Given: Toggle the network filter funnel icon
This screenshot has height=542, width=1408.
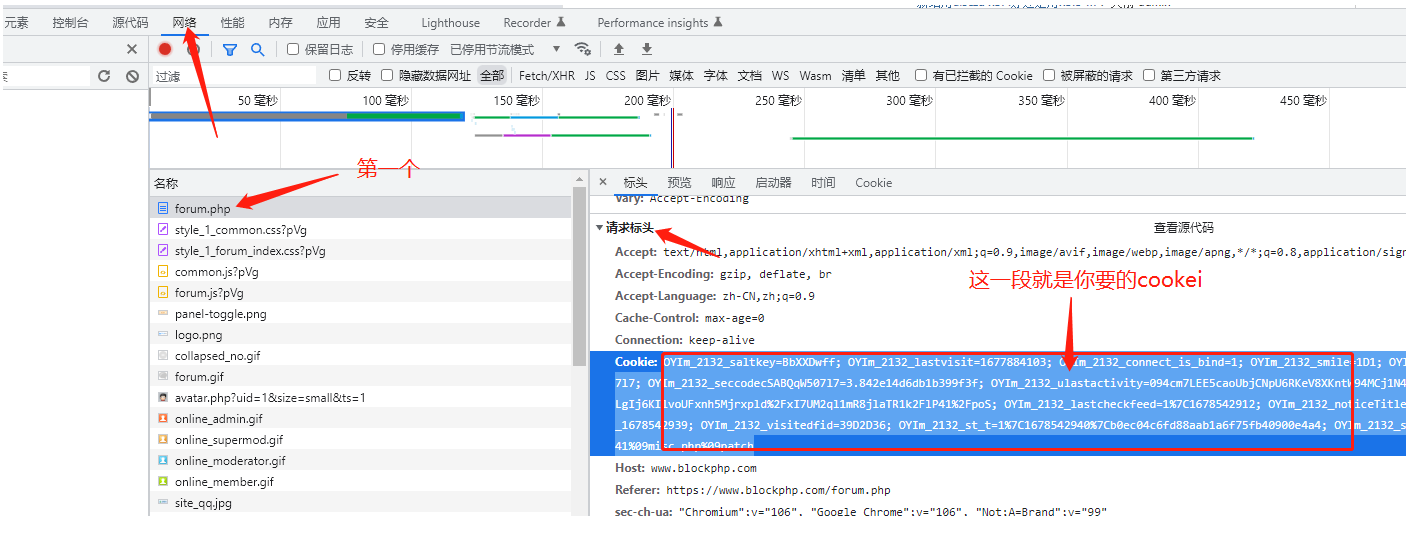Looking at the screenshot, I should tap(230, 49).
